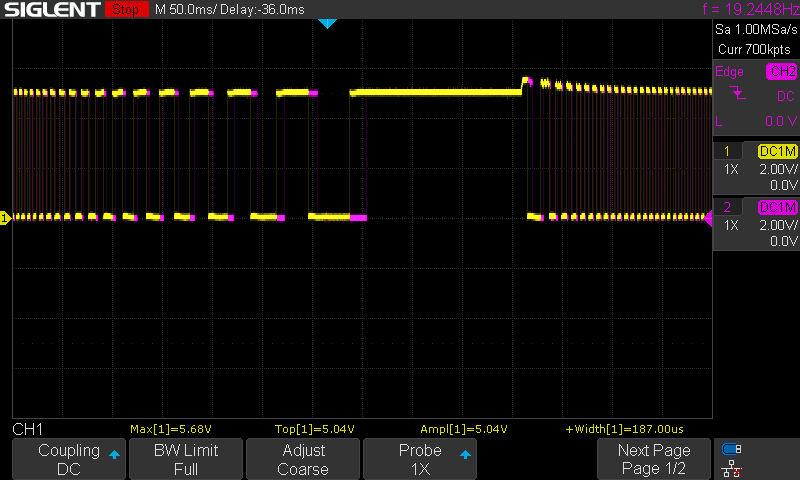The image size is (800, 480).
Task: Click the Edge trigger type label
Action: (729, 71)
